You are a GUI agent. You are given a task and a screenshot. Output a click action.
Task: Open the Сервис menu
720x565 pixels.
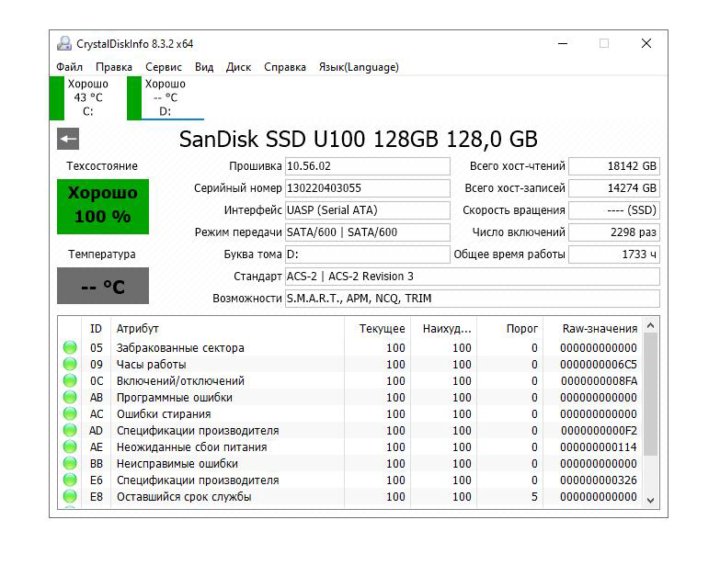tap(164, 67)
